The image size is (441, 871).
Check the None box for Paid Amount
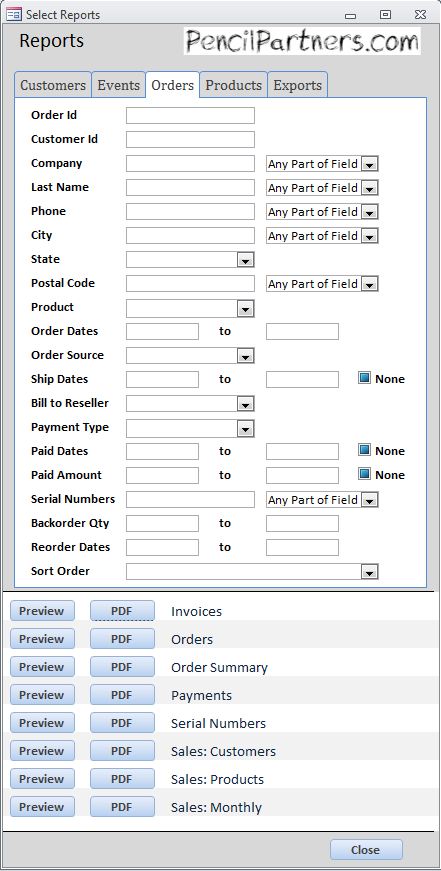pos(364,474)
